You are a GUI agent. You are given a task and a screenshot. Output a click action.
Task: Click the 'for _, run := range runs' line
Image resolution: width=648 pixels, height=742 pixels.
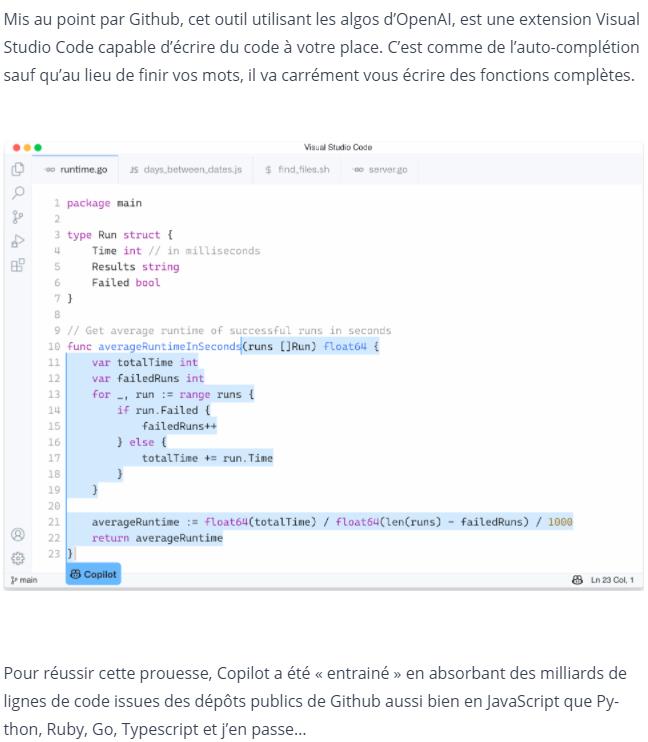(173, 394)
